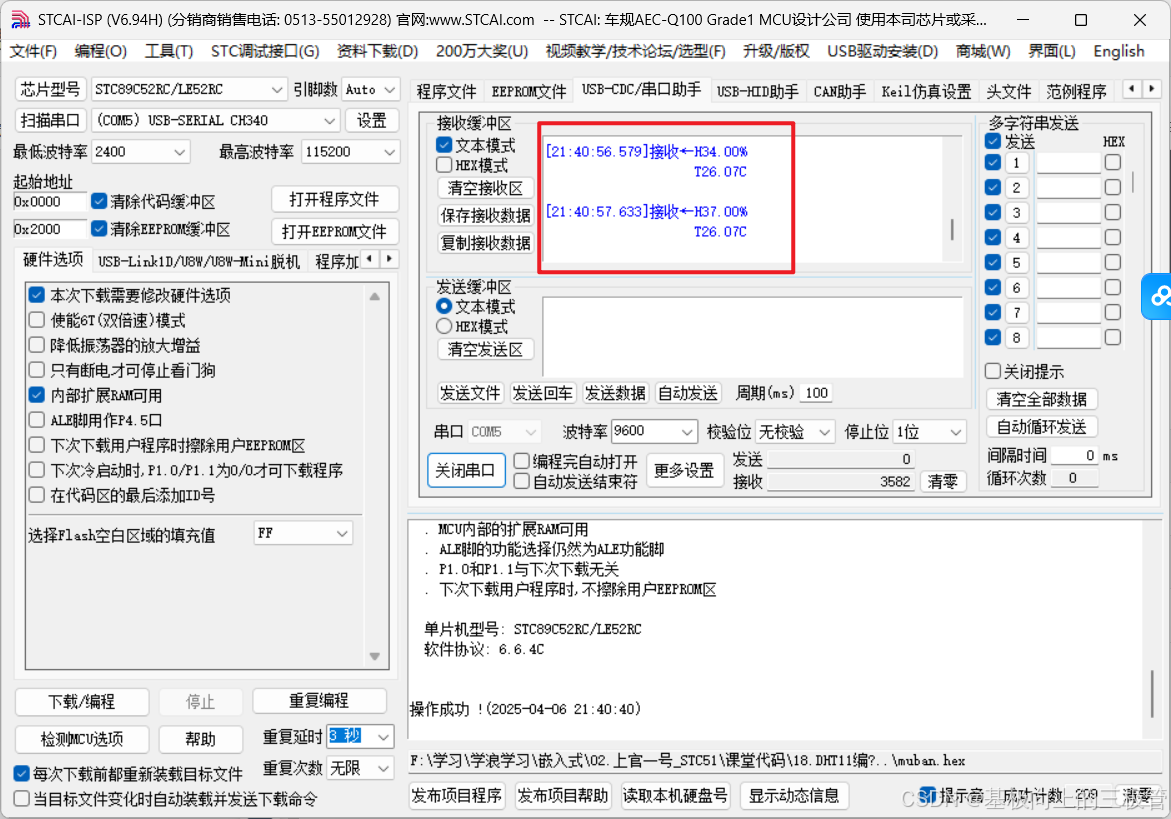Viewport: 1171px width, 819px height.
Task: Check 当目标文件变化时自动装载并发送下载命令
Action: pyautogui.click(x=22, y=799)
